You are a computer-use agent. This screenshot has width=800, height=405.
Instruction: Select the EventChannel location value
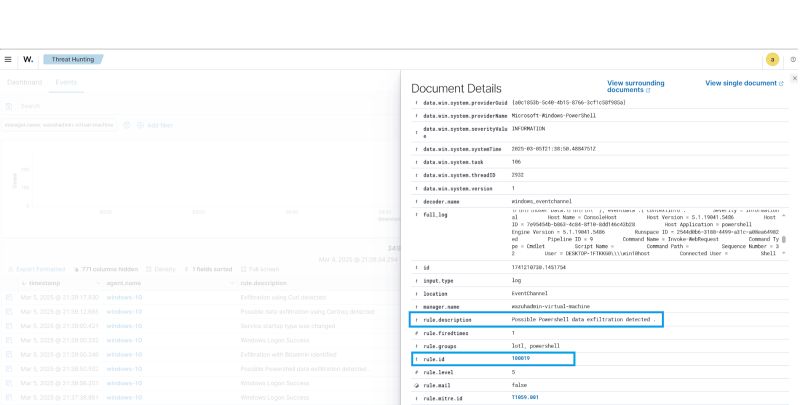(x=530, y=294)
